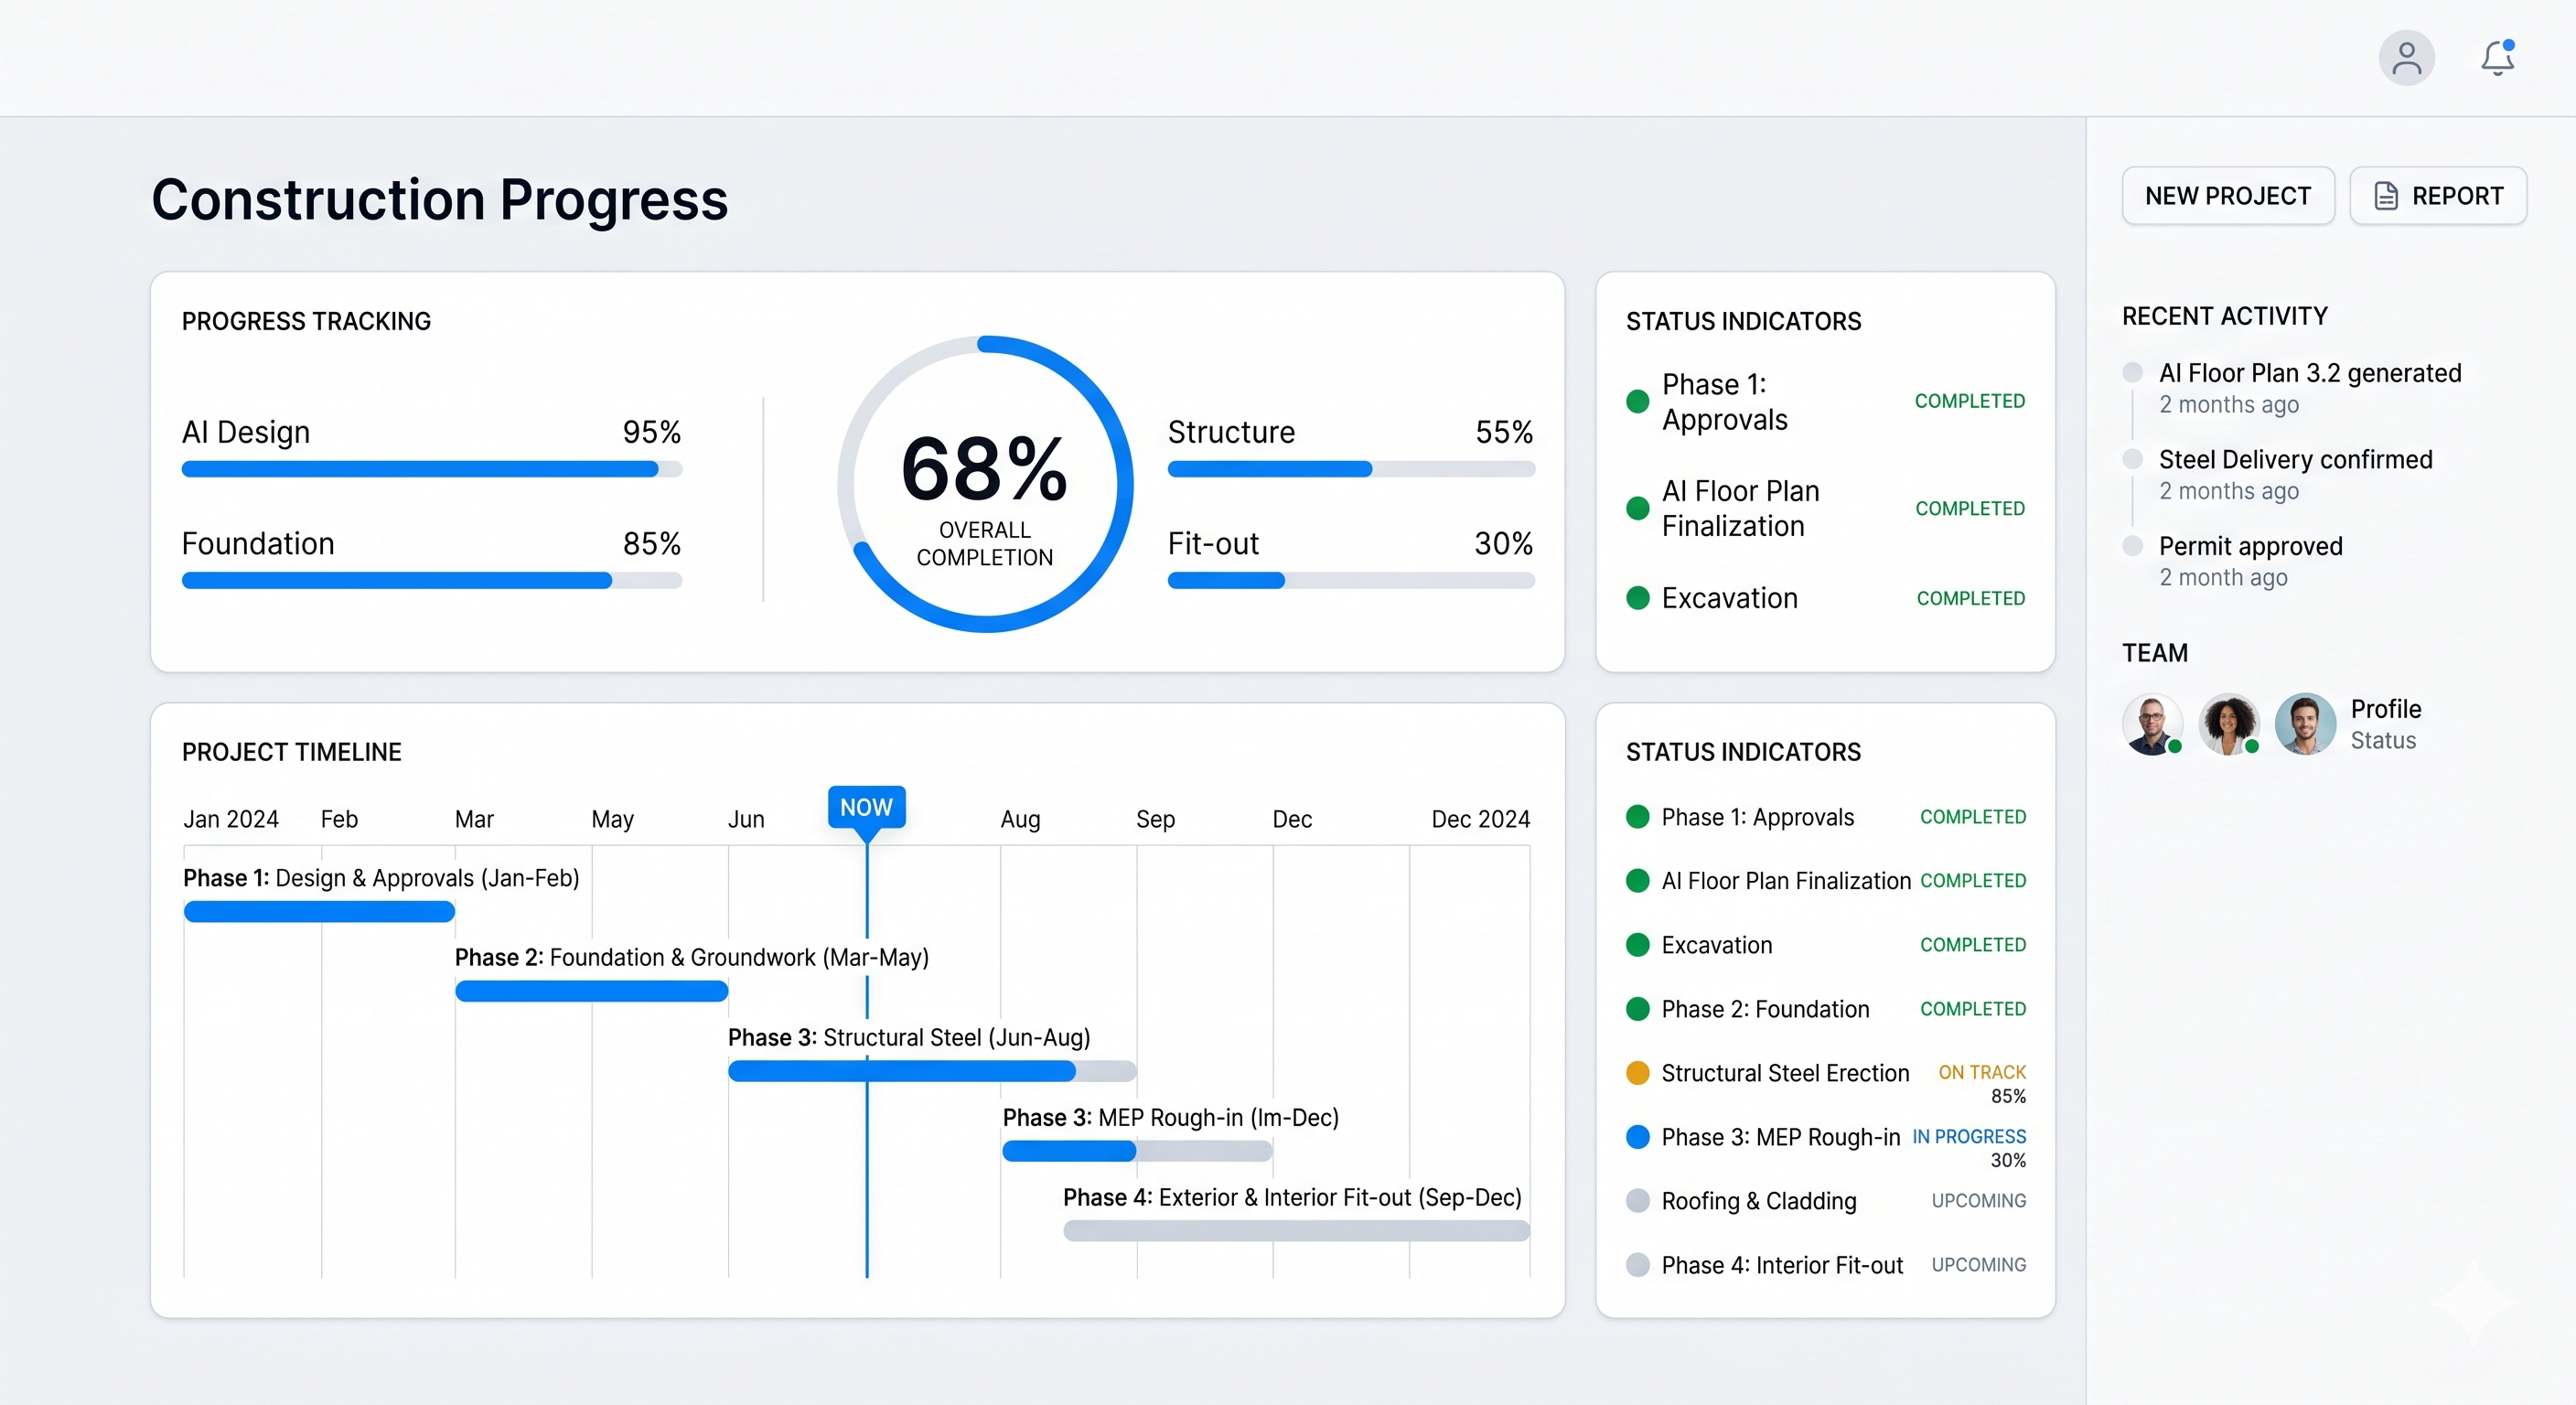Screen dimensions: 2576x1405
Task: Click the Profile Status label
Action: pos(2385,724)
